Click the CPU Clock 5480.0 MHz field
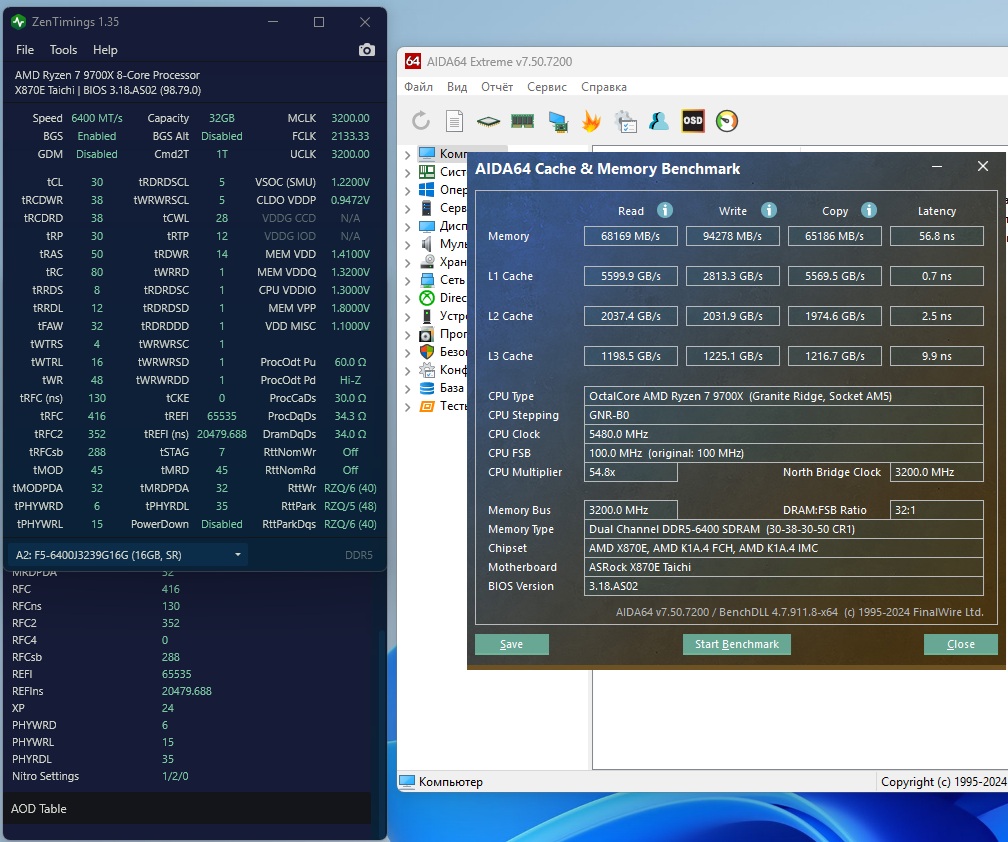 tap(784, 434)
